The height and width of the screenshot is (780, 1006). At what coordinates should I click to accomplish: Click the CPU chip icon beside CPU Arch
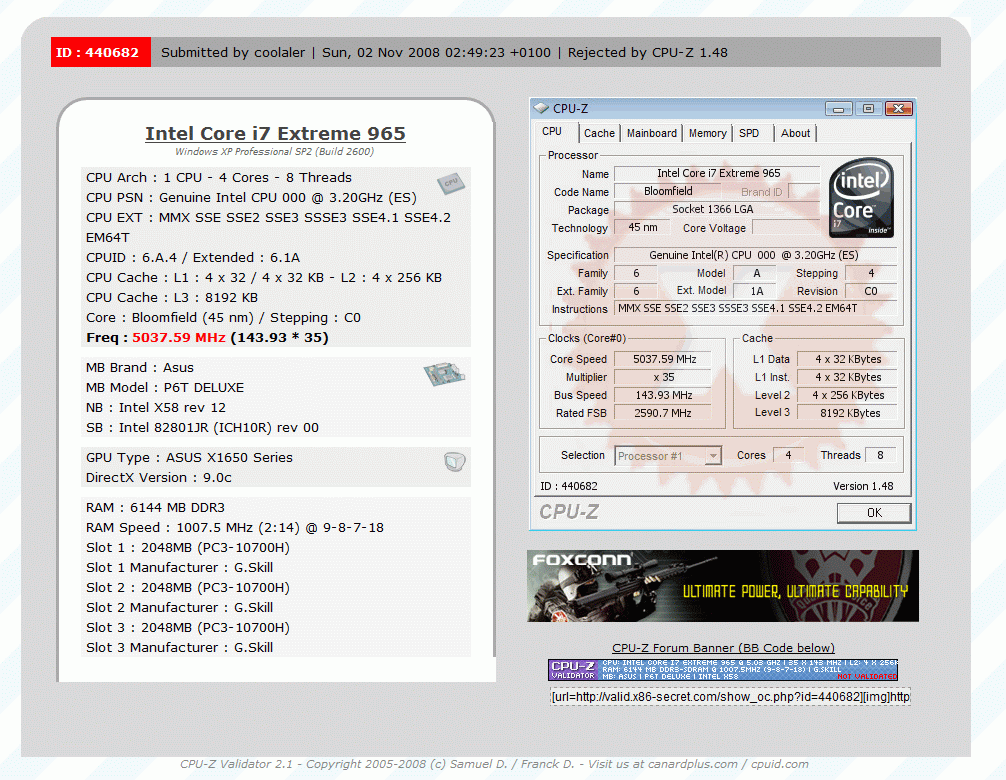tap(451, 183)
